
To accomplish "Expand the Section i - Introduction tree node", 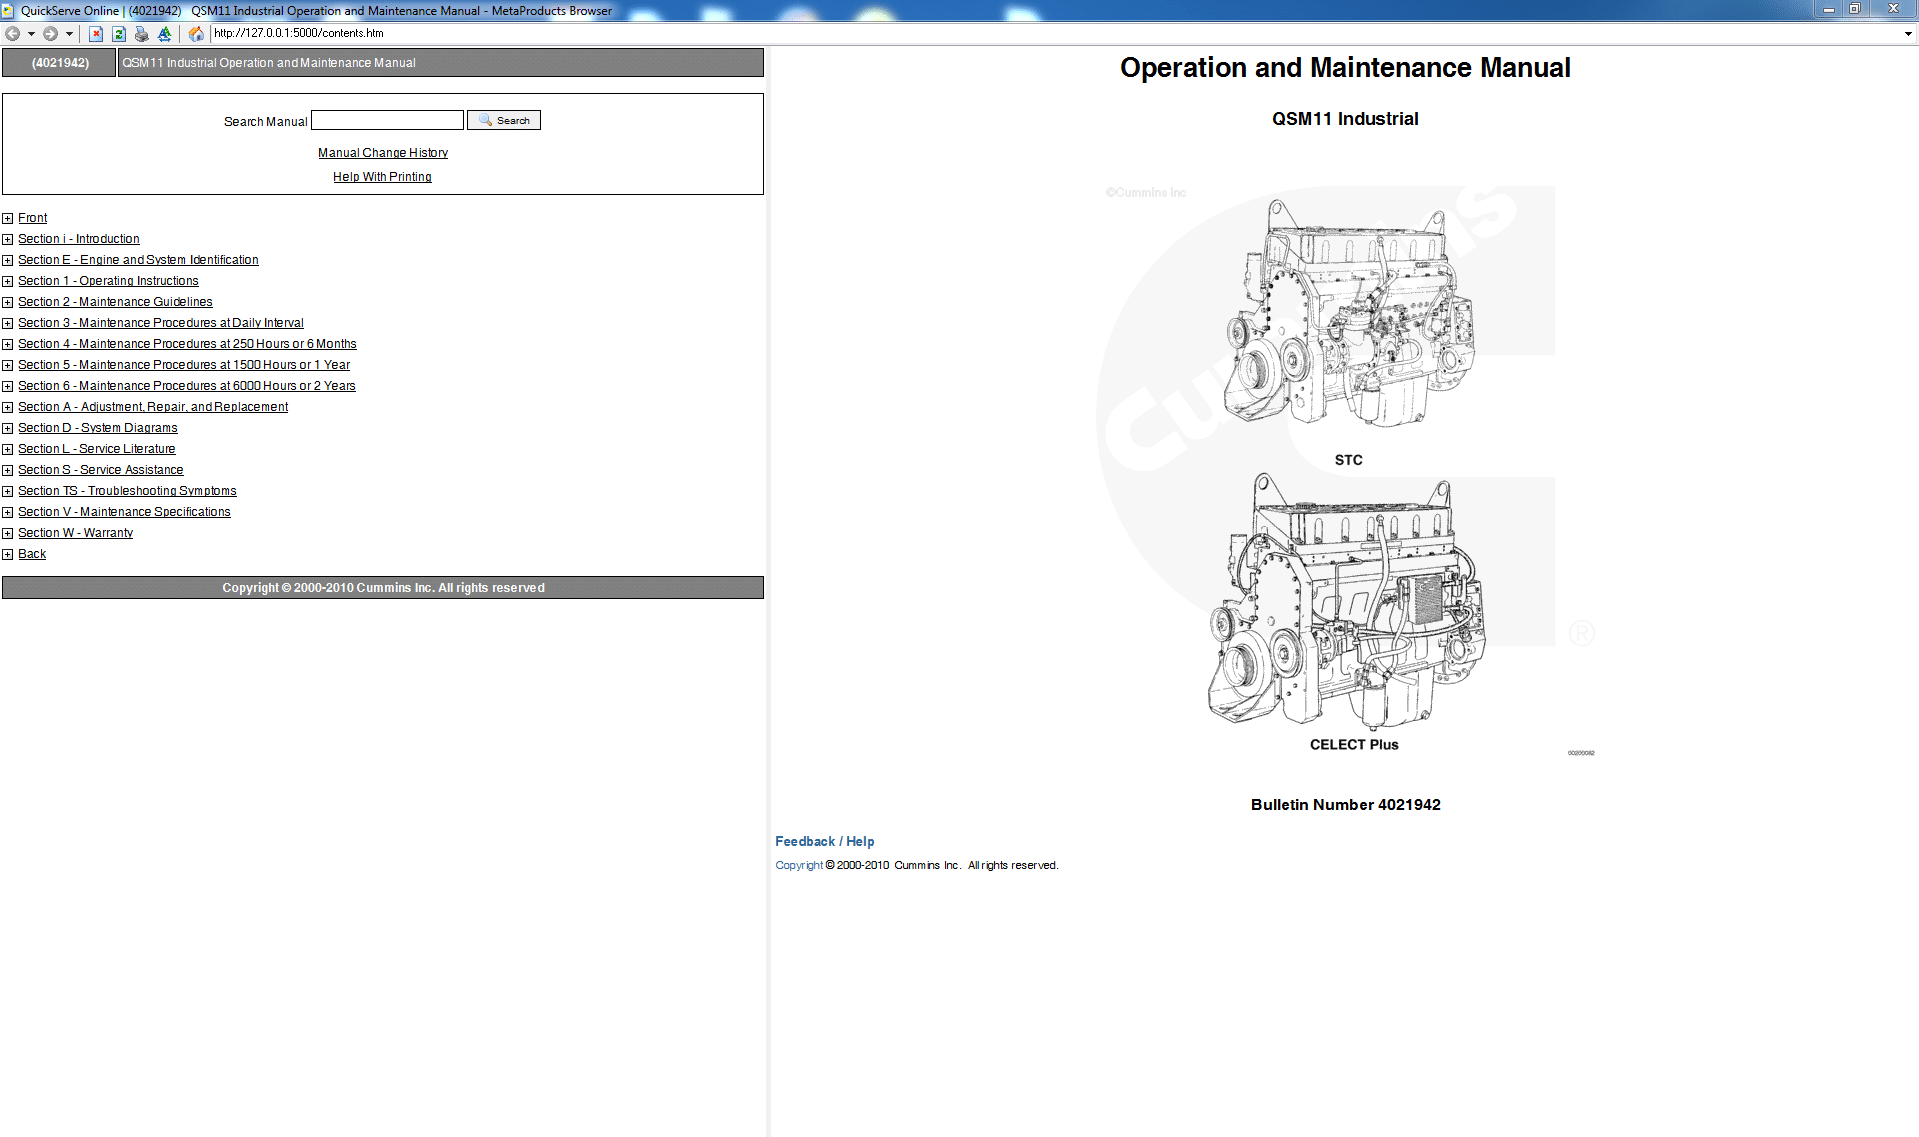I will pyautogui.click(x=8, y=239).
